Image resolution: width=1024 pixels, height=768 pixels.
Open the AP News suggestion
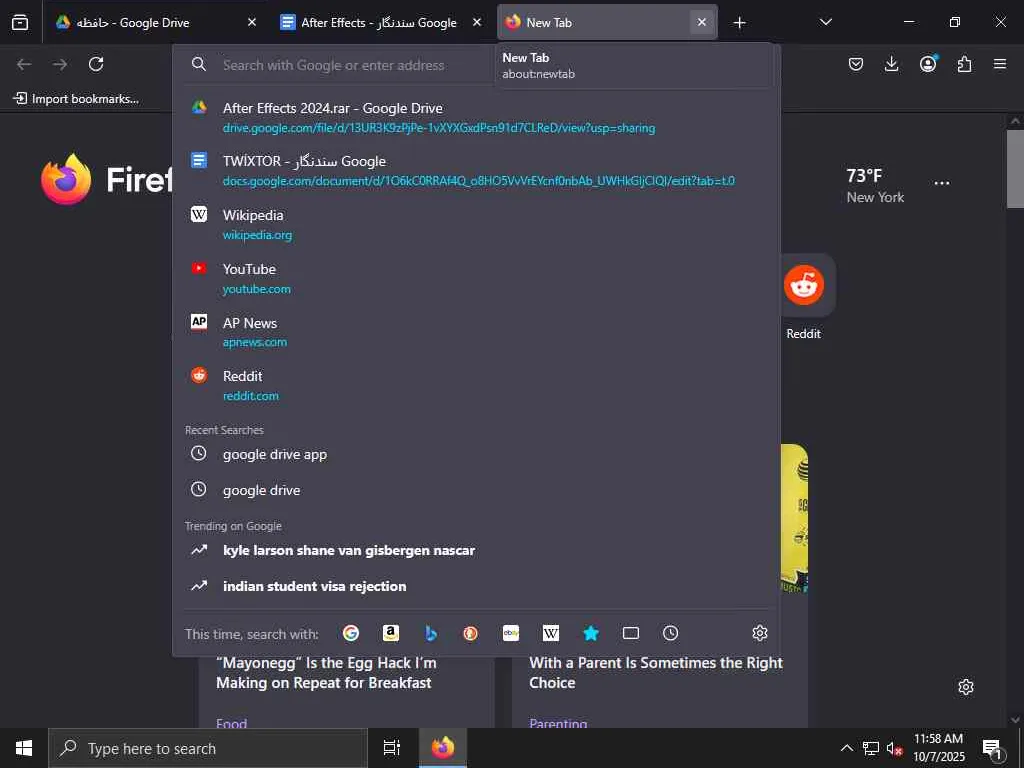tap(477, 332)
